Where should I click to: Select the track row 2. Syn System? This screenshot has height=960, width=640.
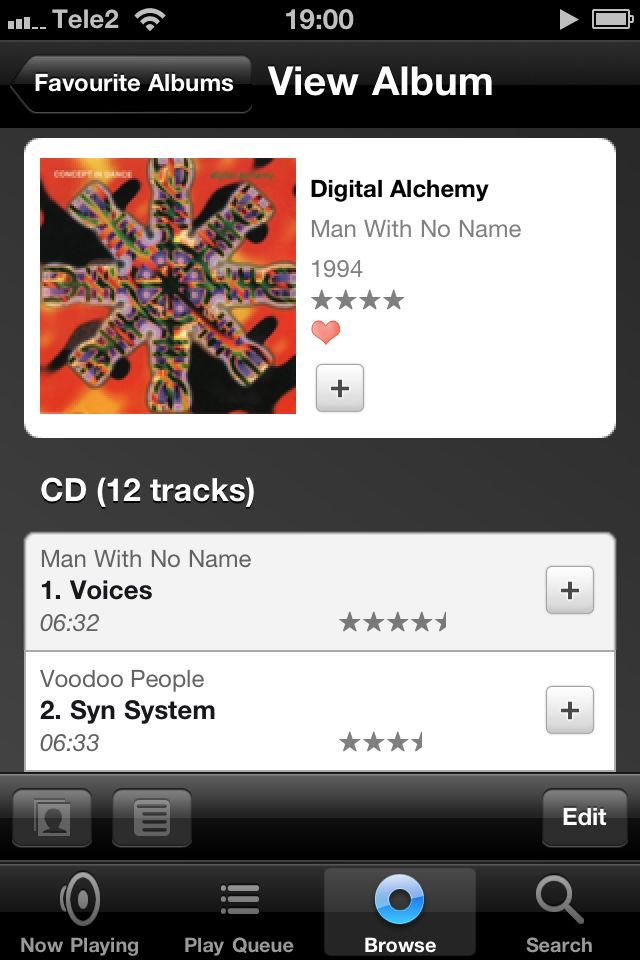[320, 711]
